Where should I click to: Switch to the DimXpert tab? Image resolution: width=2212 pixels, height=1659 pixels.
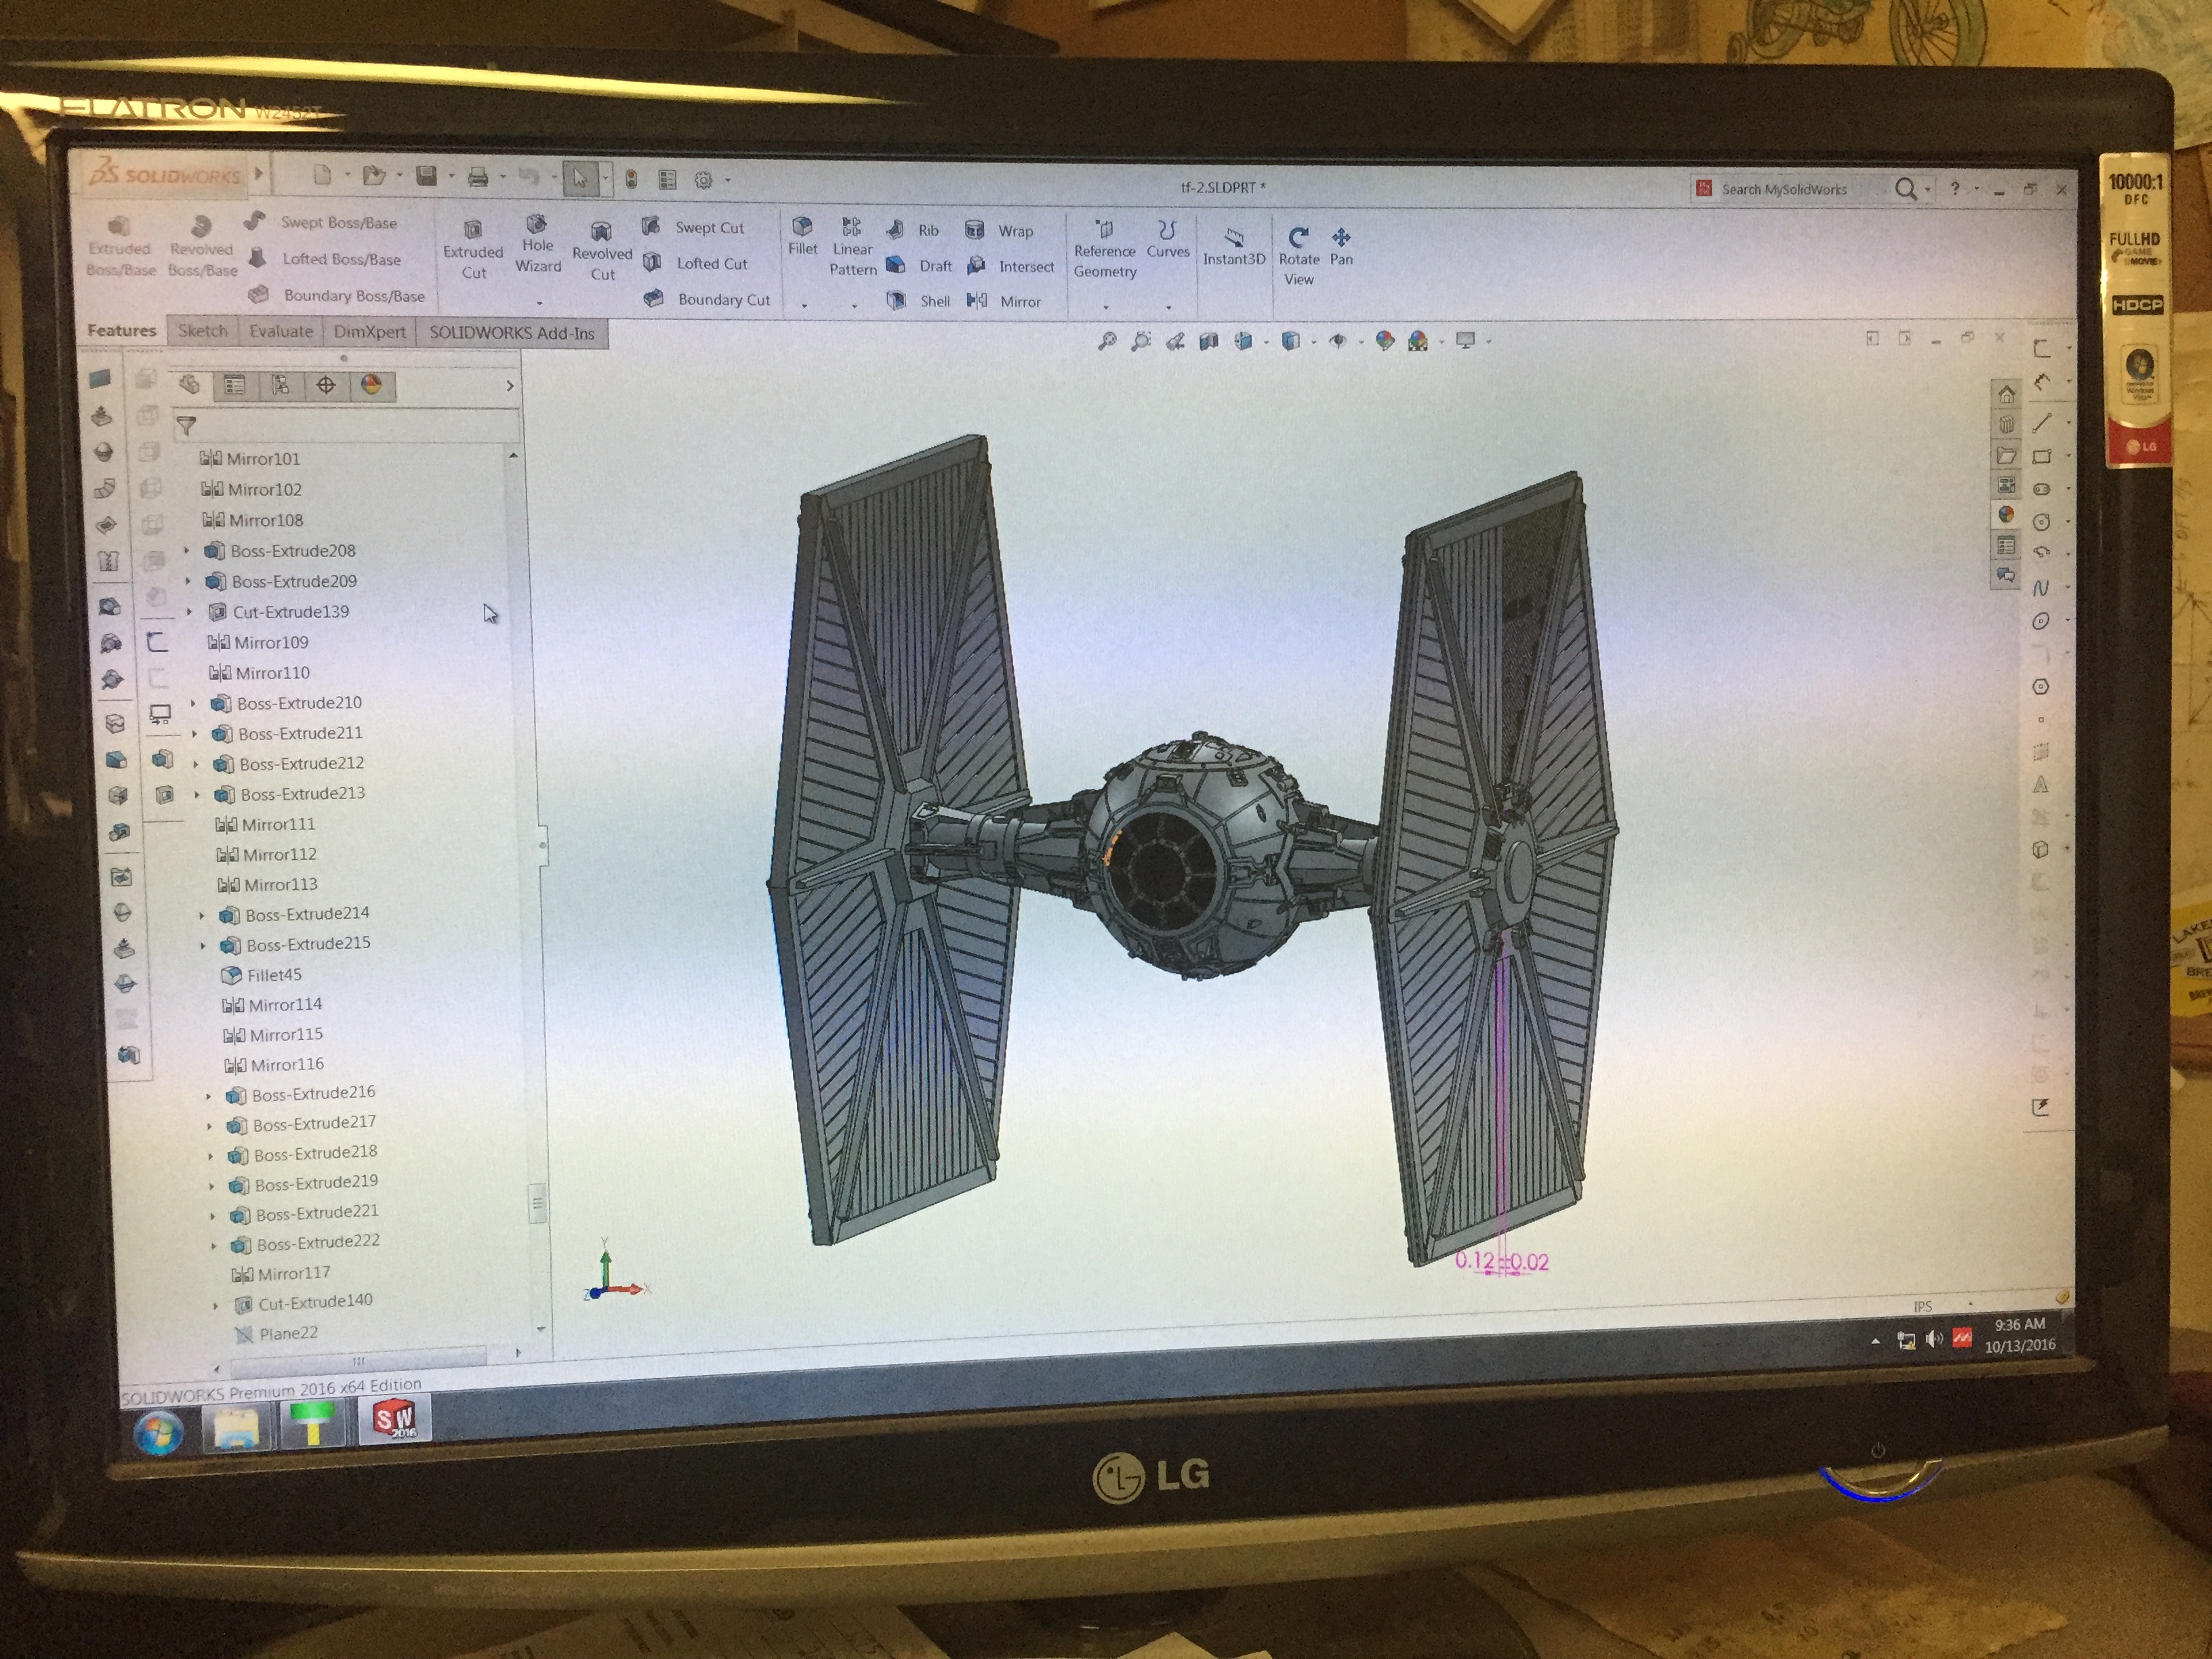pyautogui.click(x=370, y=332)
